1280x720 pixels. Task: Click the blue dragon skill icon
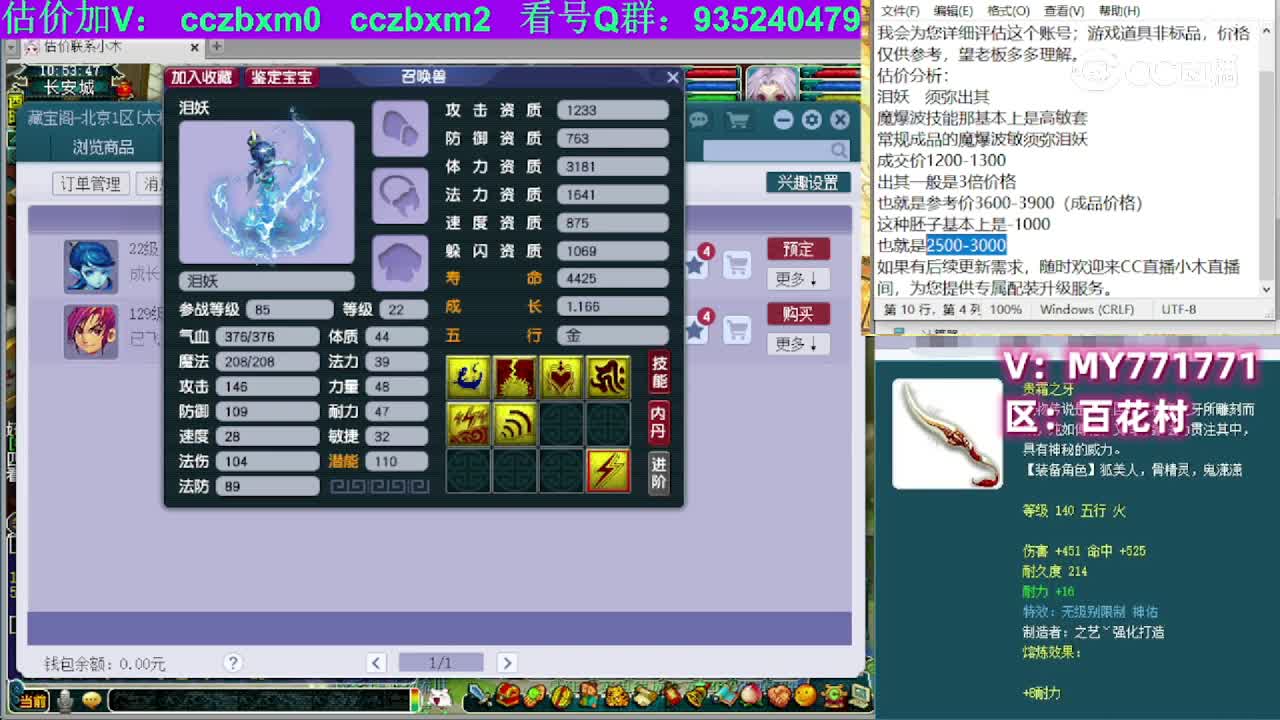468,377
